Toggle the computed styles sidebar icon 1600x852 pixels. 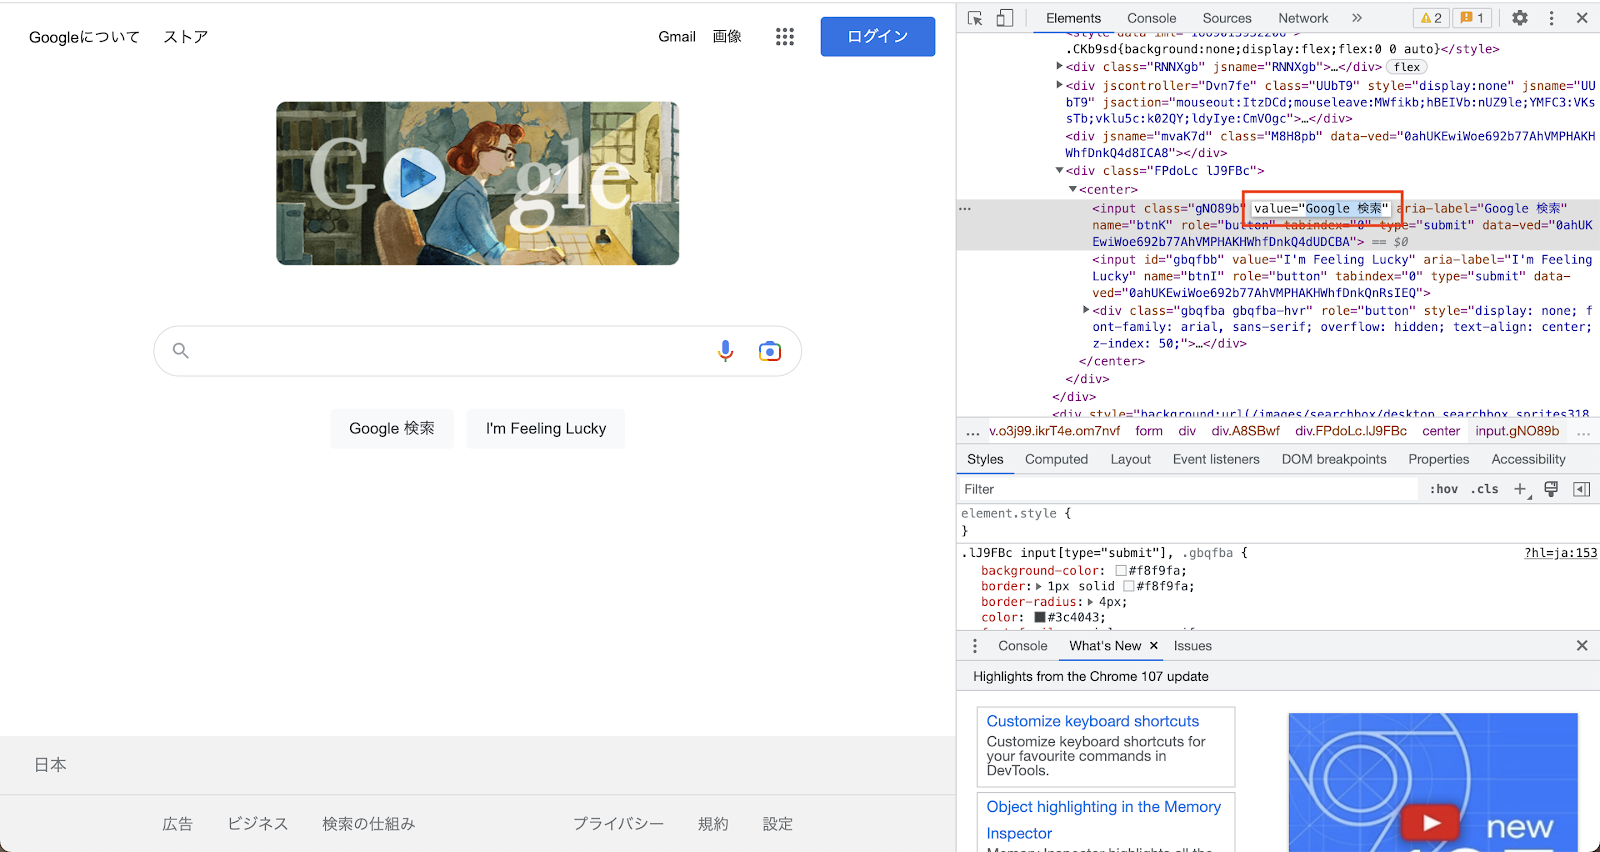click(1582, 489)
